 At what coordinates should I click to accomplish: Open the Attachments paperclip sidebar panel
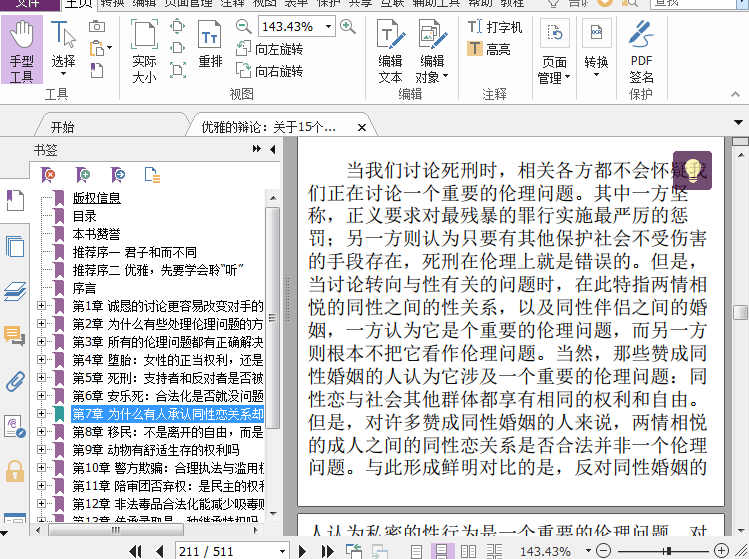point(15,381)
